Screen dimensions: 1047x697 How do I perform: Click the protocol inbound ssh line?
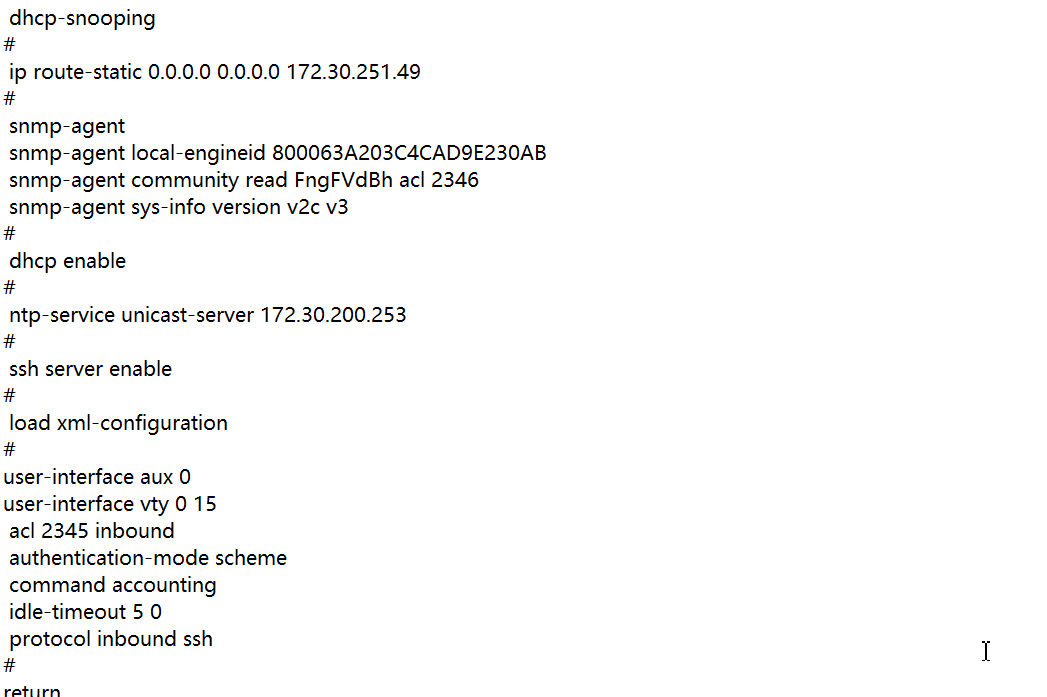click(110, 639)
